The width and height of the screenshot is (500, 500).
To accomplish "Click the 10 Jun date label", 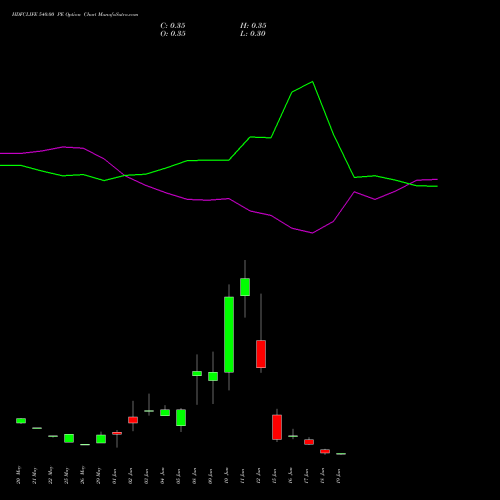I will coord(226,476).
